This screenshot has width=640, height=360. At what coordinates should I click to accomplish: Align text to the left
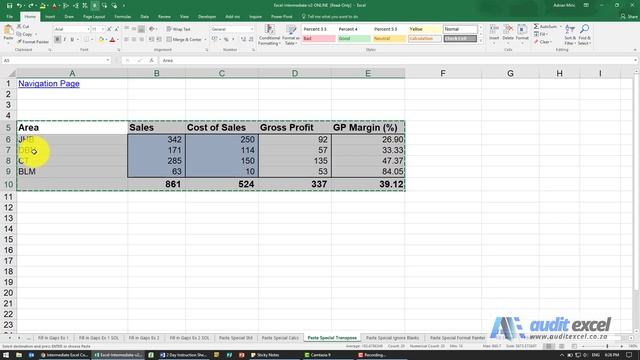click(127, 40)
